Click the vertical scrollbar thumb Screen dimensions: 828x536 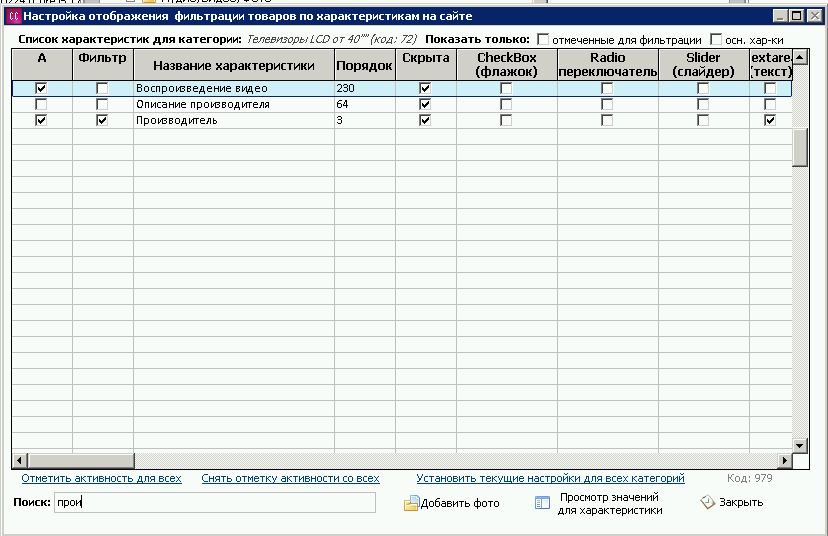[800, 147]
